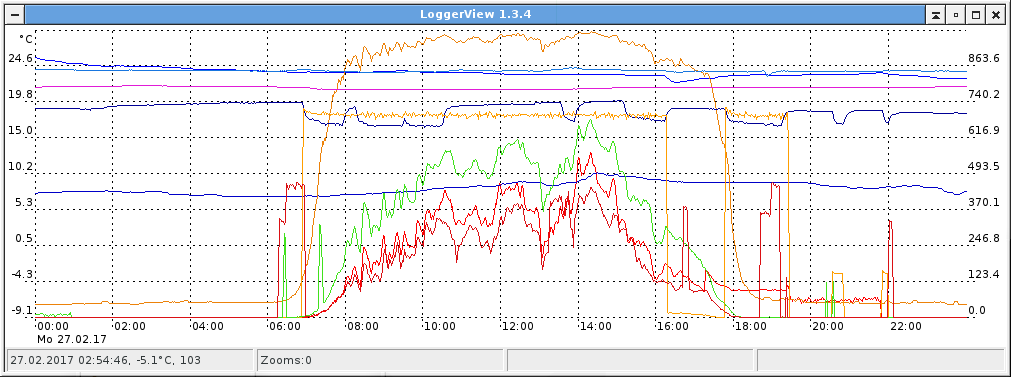Image resolution: width=1011 pixels, height=377 pixels.
Task: Click the 0.0 right axis value
Action: [x=977, y=310]
